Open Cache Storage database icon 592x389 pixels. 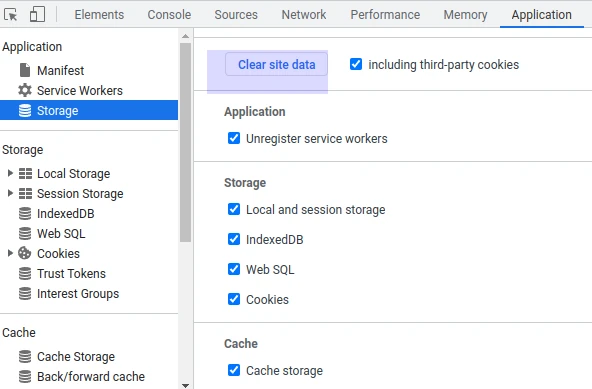[25, 357]
